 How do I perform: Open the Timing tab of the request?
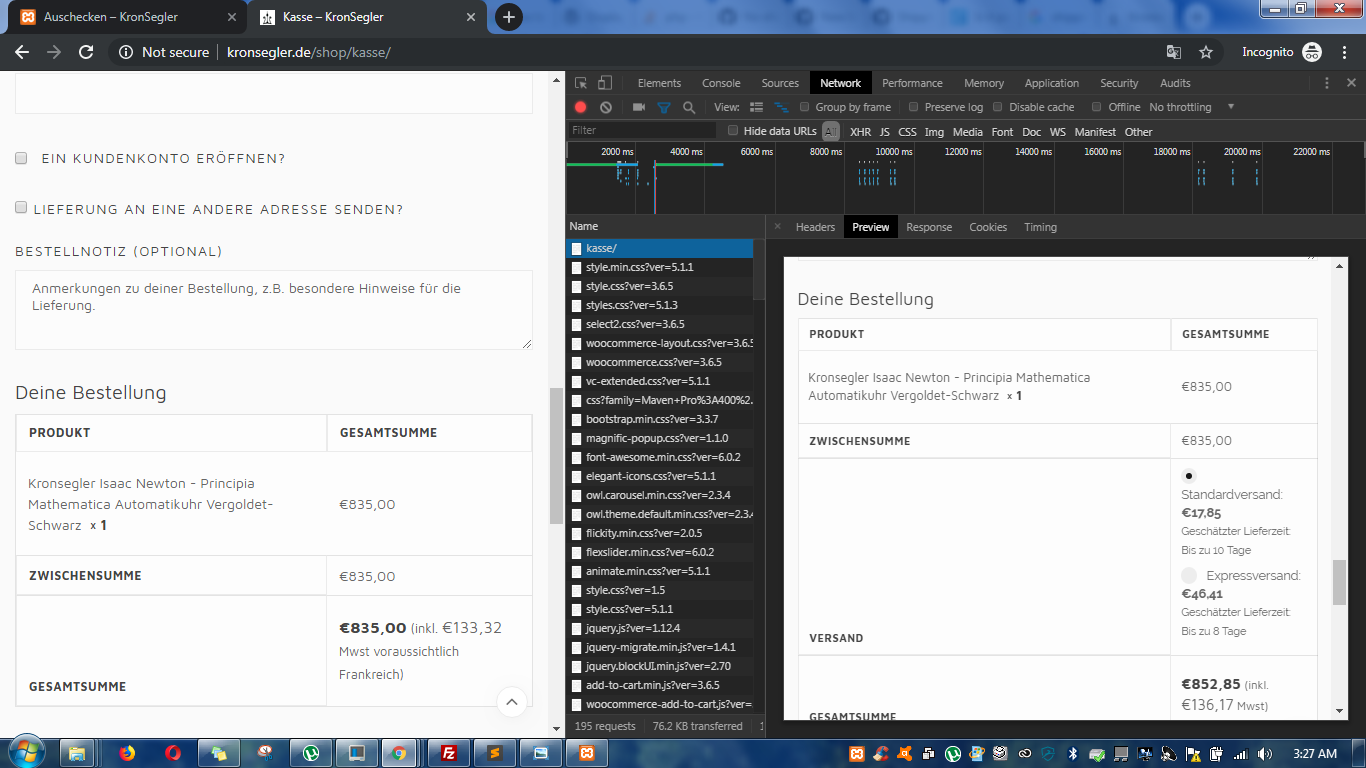point(1040,227)
